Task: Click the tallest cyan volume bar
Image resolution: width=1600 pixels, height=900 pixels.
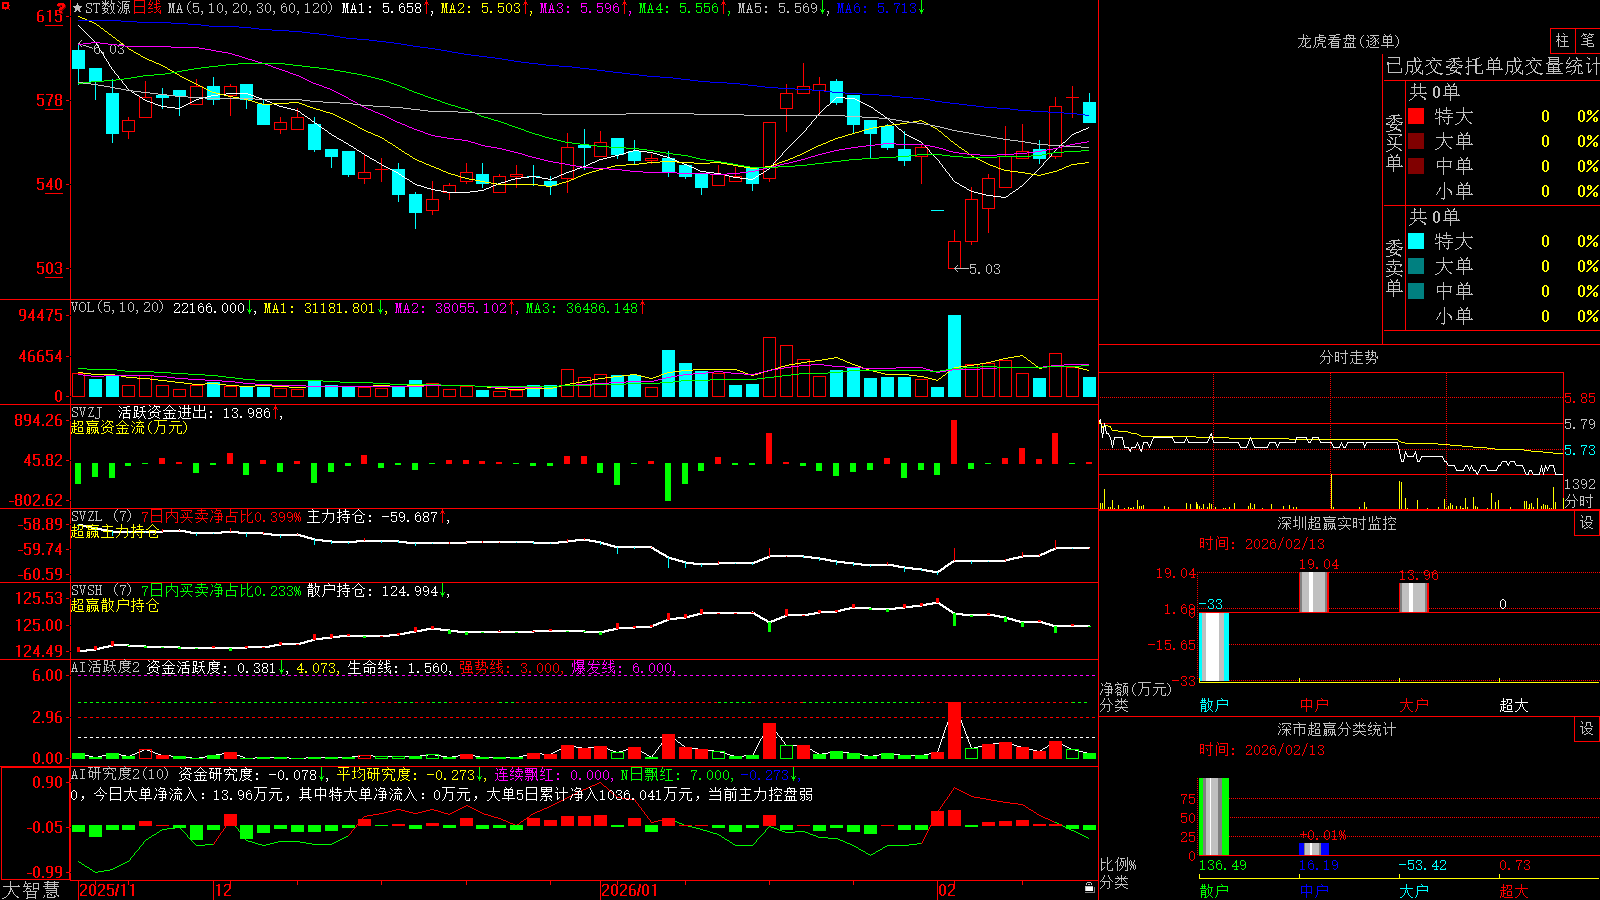Action: pyautogui.click(x=954, y=356)
